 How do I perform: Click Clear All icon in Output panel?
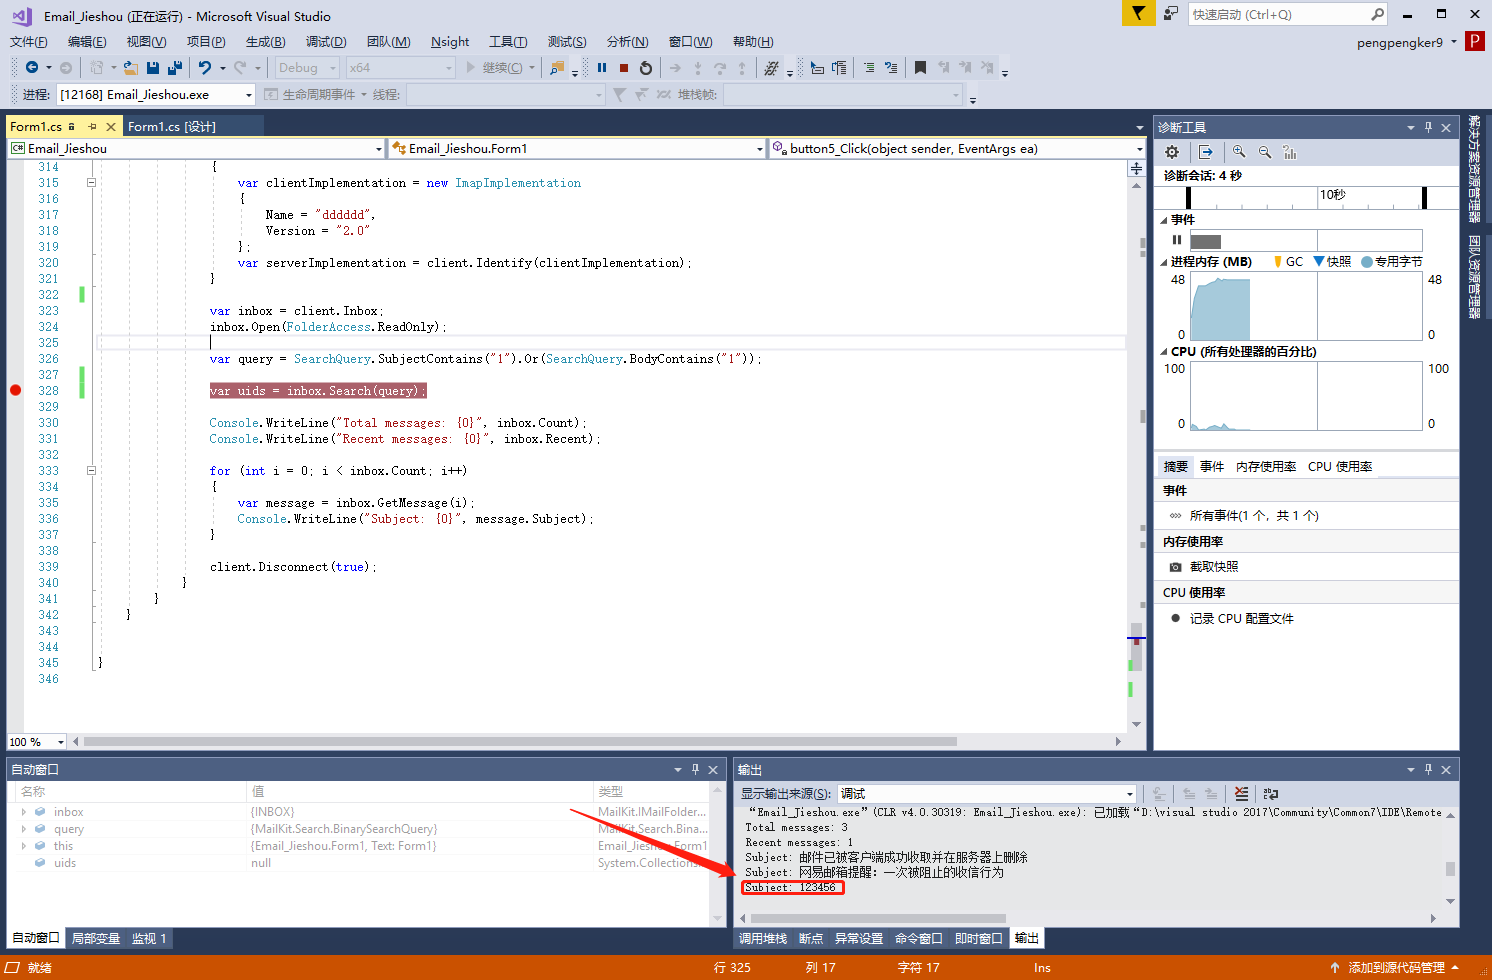point(1241,793)
